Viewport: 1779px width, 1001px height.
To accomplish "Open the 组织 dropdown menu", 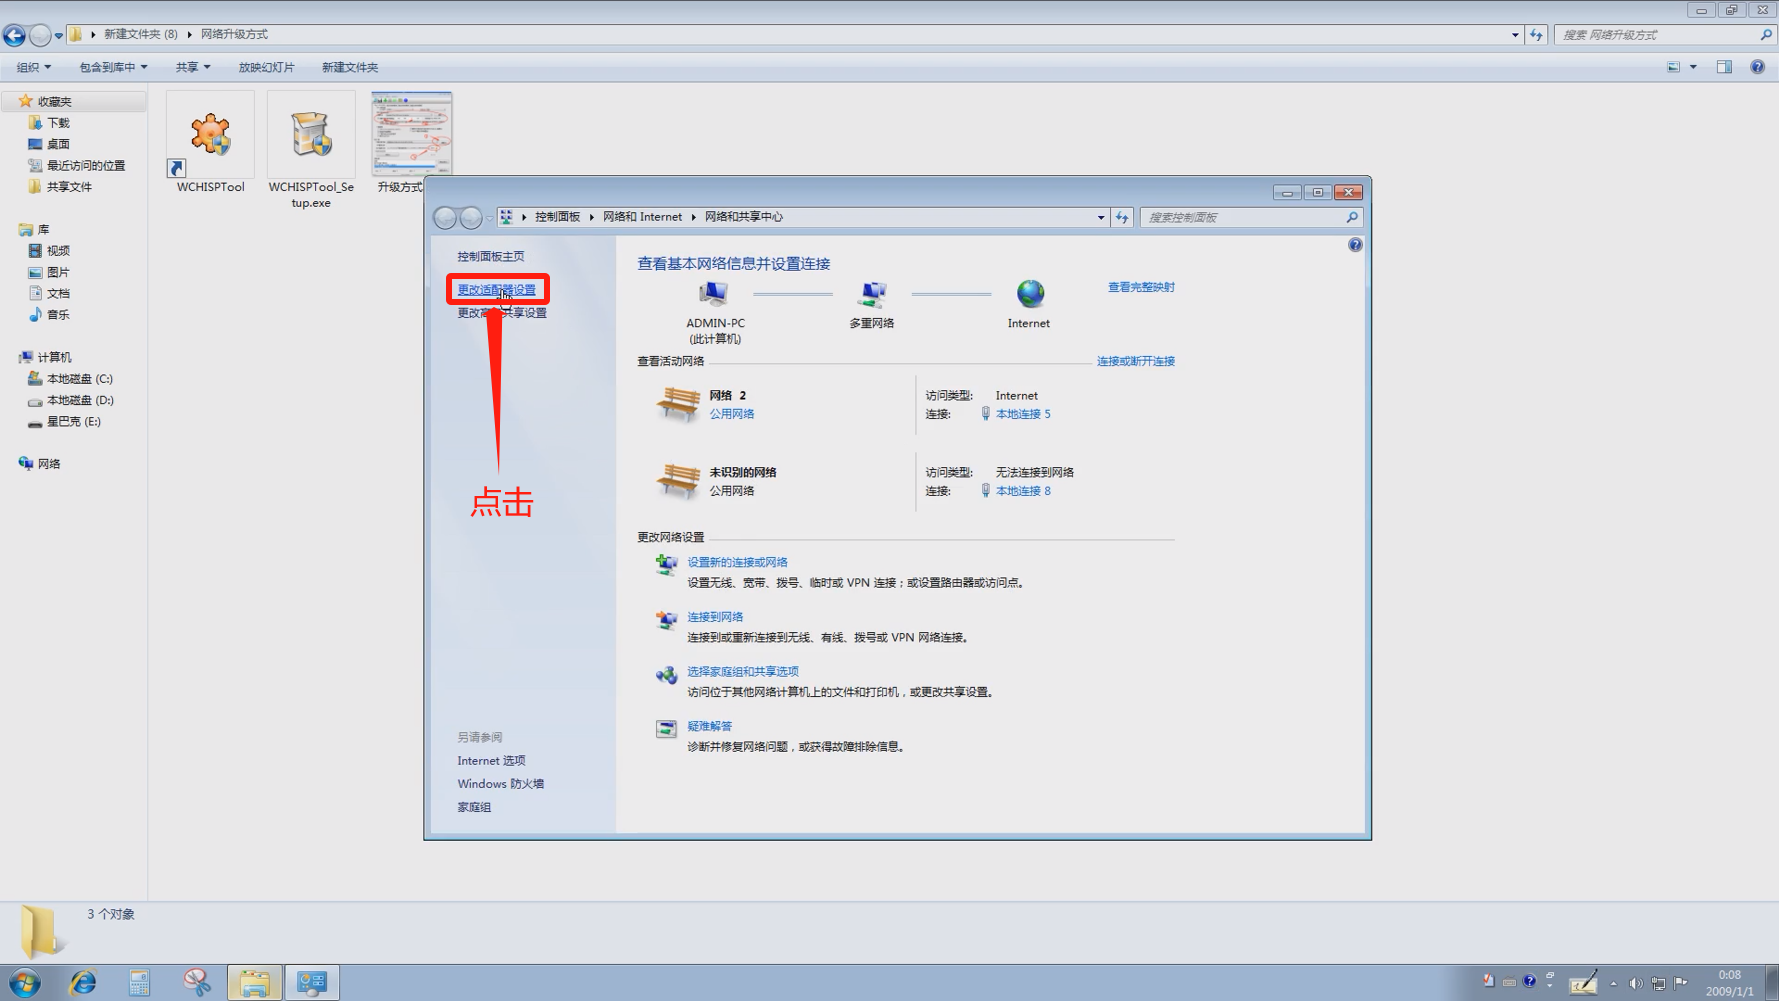I will 33,67.
